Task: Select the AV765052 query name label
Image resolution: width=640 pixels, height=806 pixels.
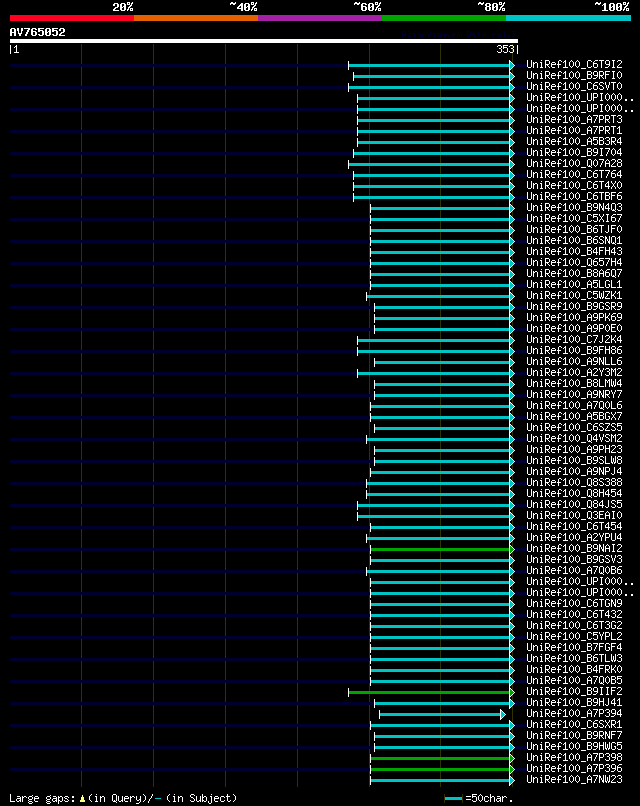Action: (x=38, y=32)
